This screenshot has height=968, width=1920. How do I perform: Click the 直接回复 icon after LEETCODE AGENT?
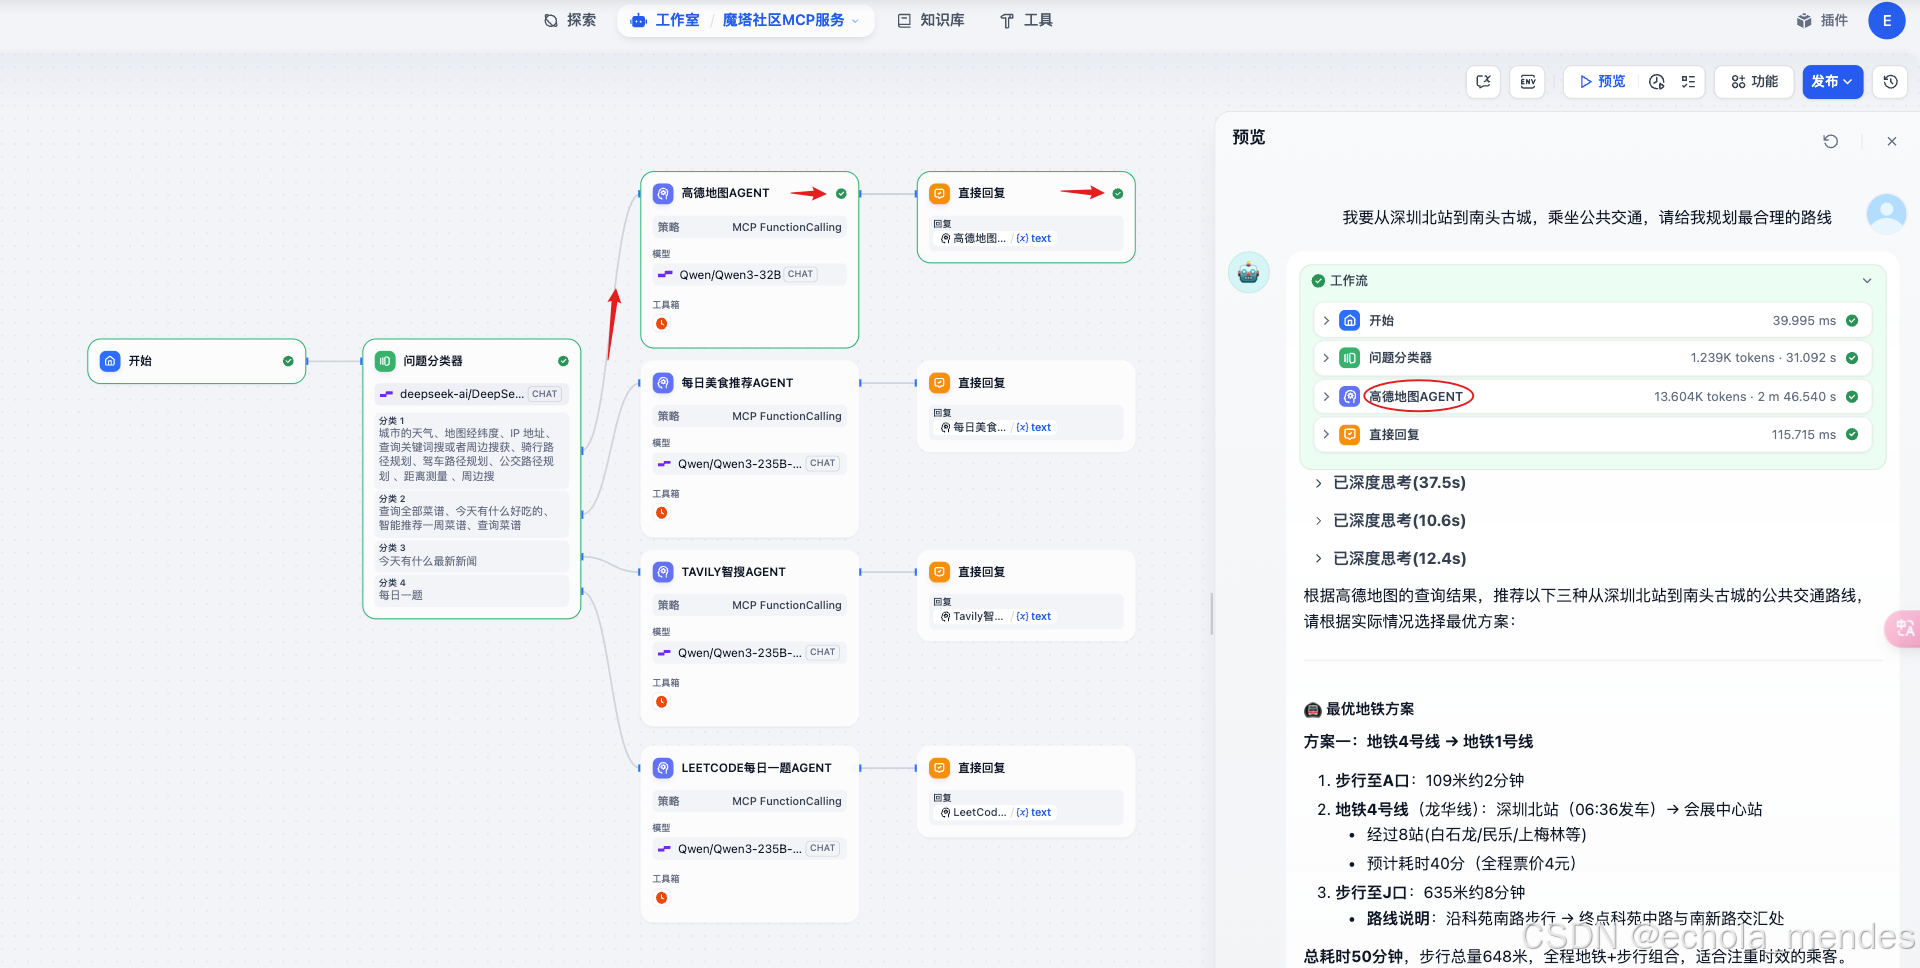940,768
